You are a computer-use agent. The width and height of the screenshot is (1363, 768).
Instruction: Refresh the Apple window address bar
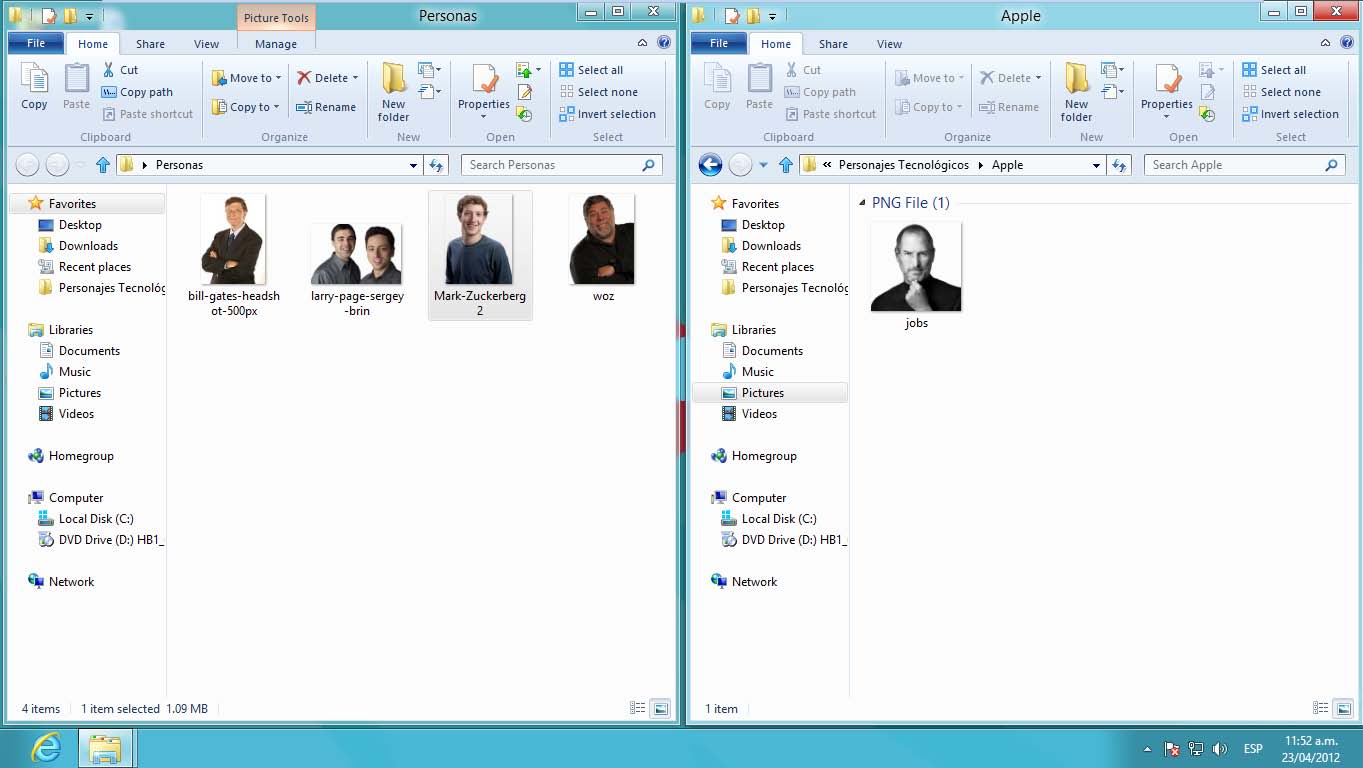tap(1119, 165)
